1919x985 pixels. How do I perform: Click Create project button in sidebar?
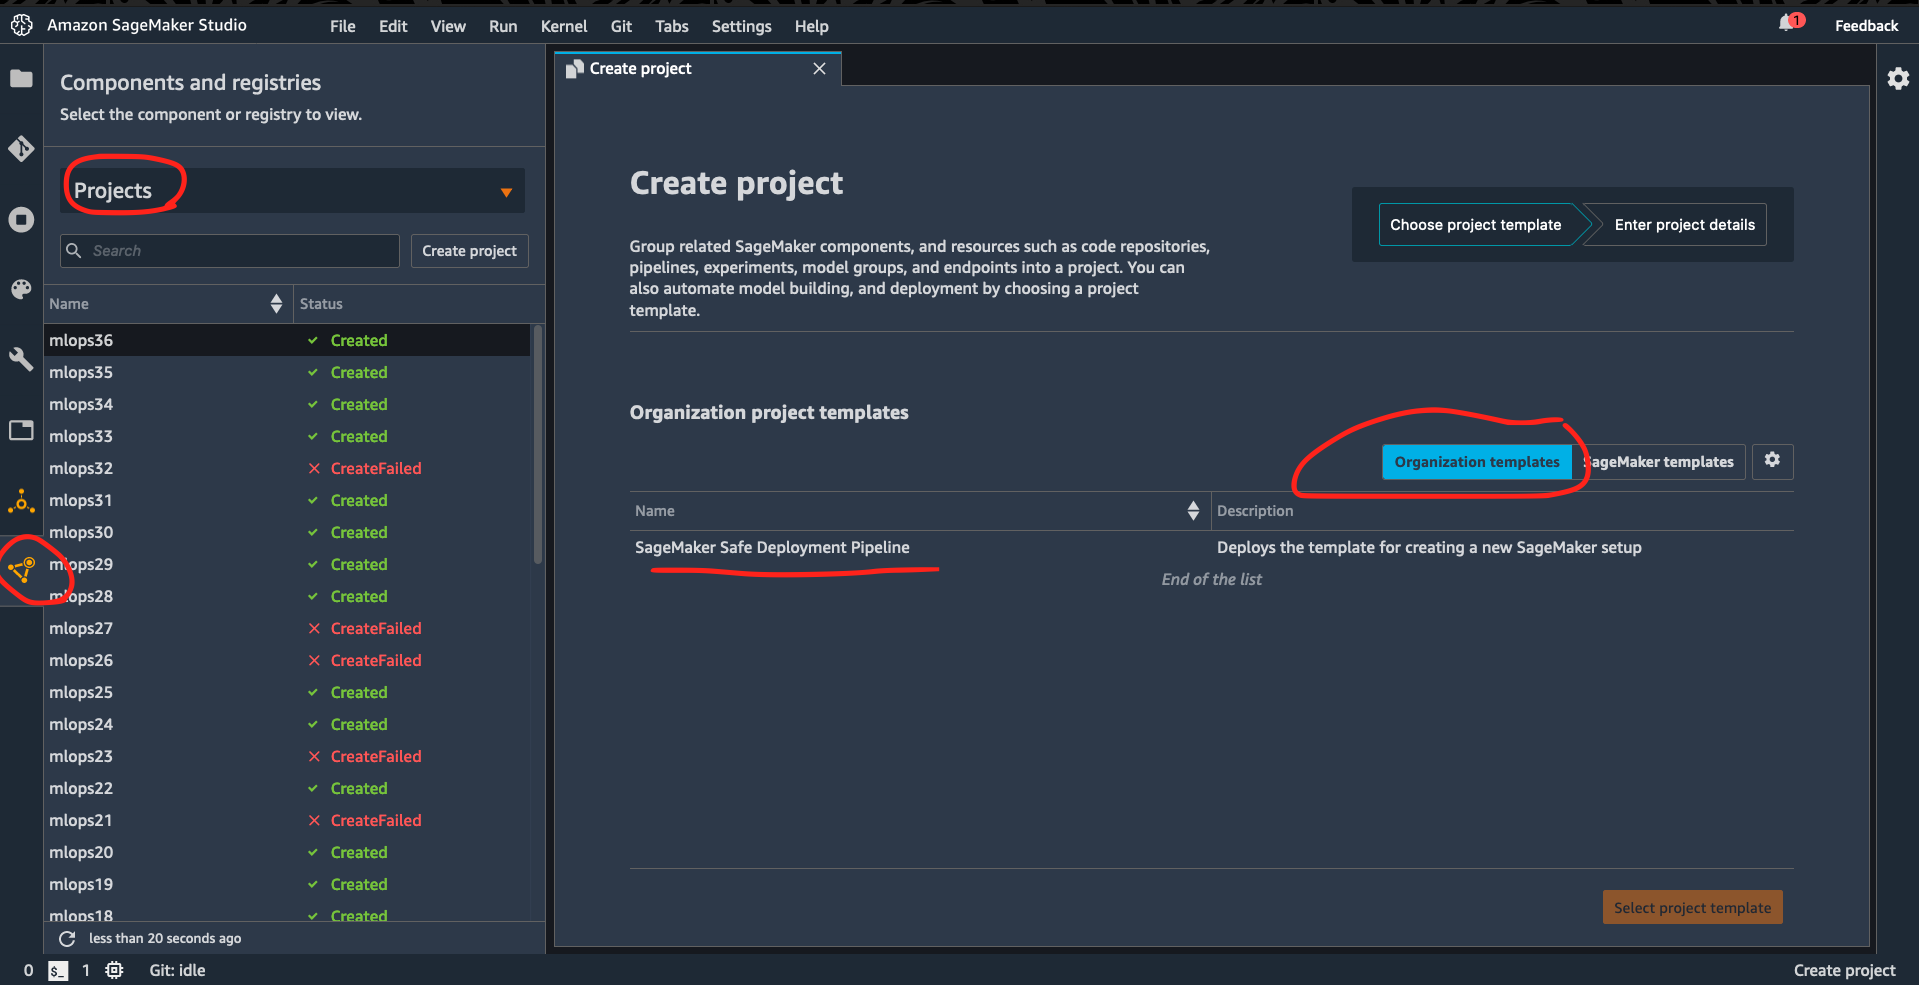tap(469, 251)
